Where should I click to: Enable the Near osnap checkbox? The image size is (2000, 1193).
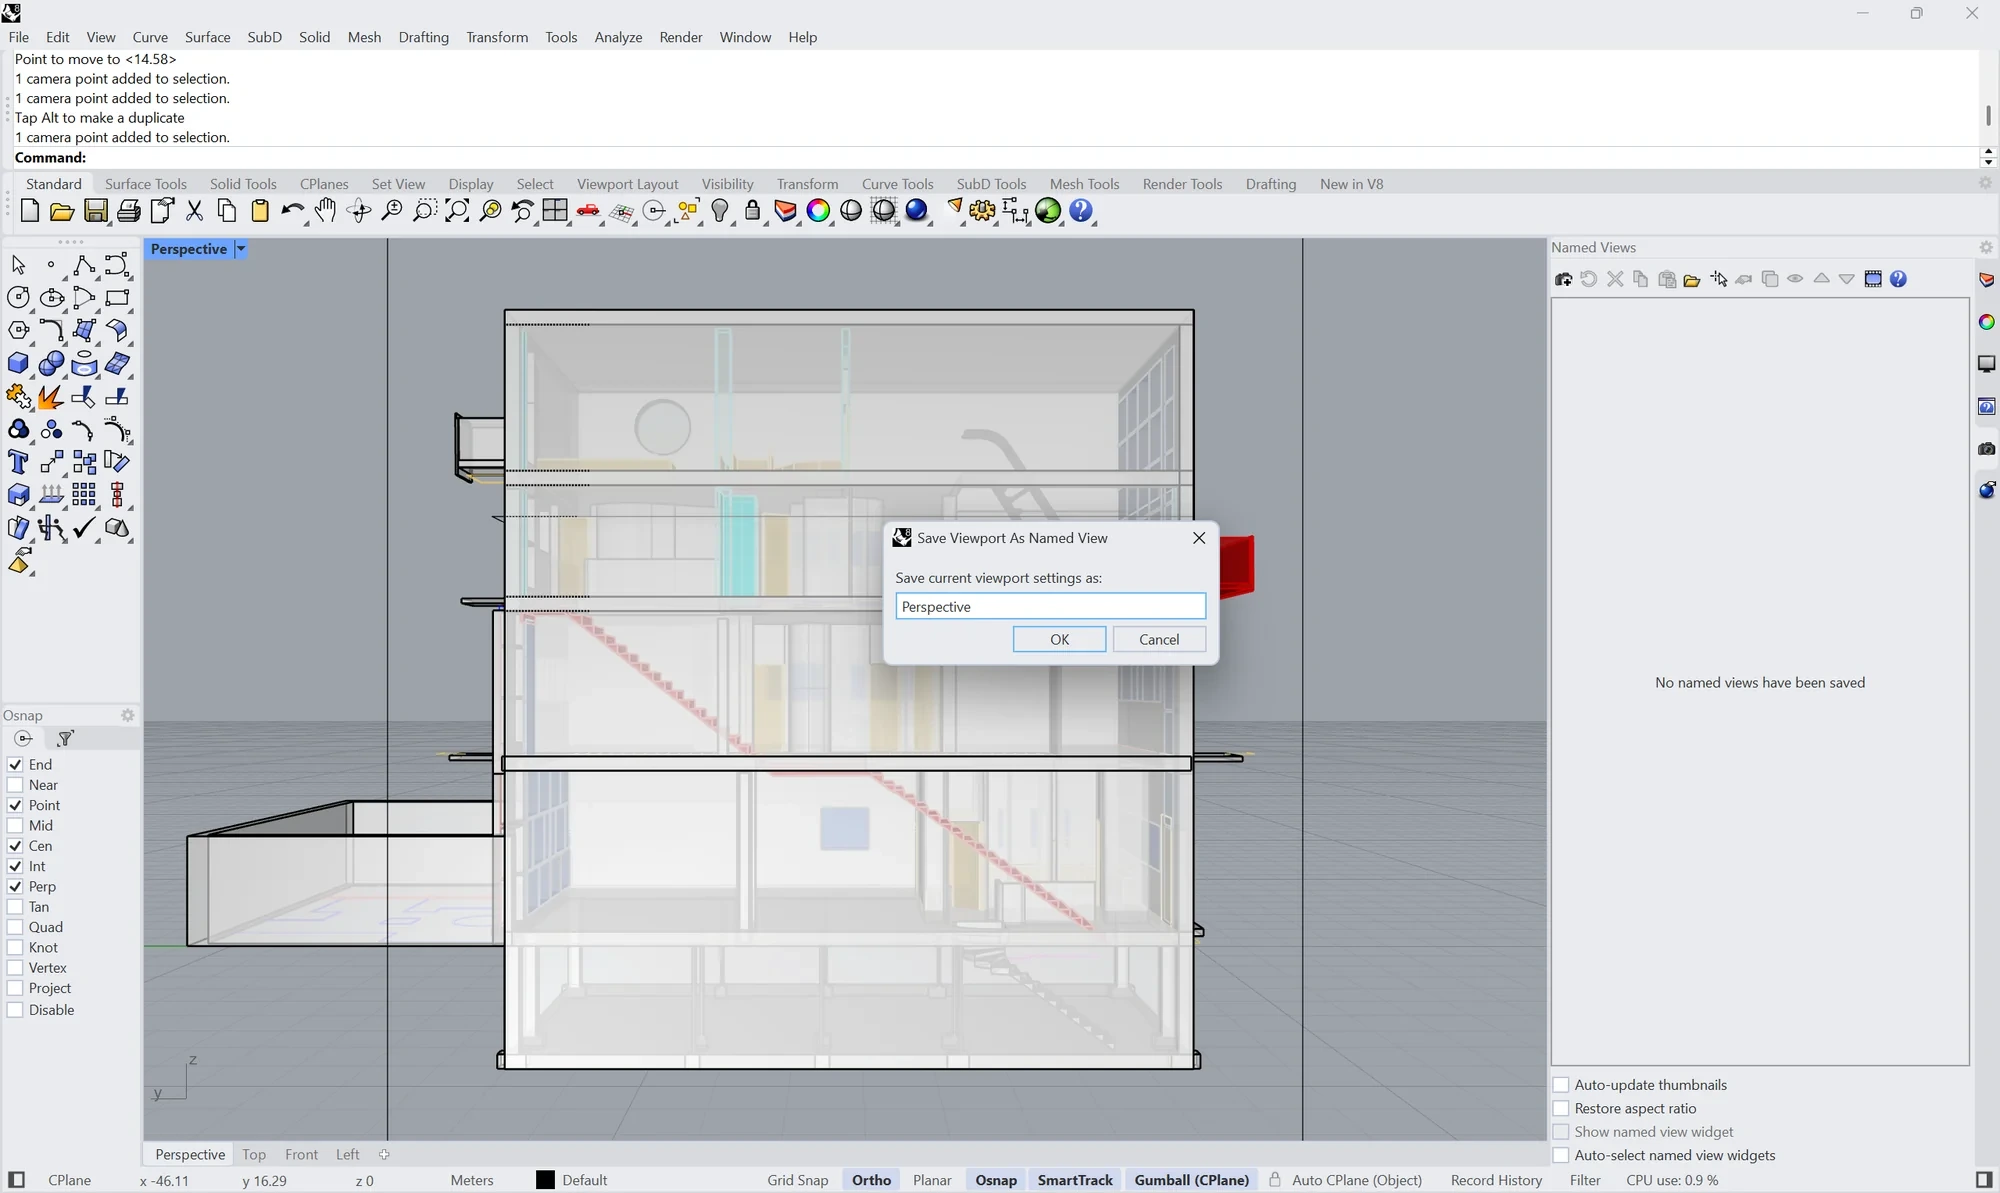pyautogui.click(x=15, y=785)
